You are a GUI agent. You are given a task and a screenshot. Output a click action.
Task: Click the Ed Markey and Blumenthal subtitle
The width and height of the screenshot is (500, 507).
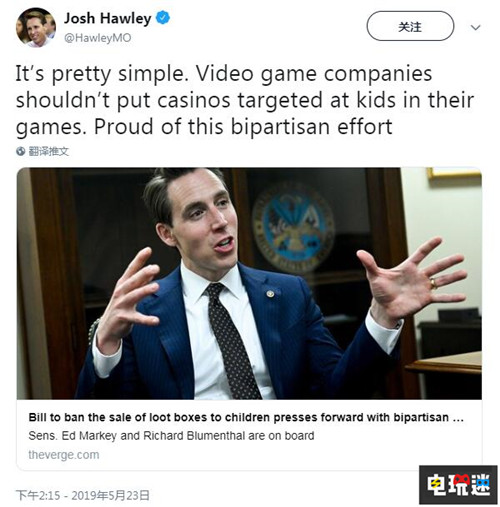click(x=171, y=436)
